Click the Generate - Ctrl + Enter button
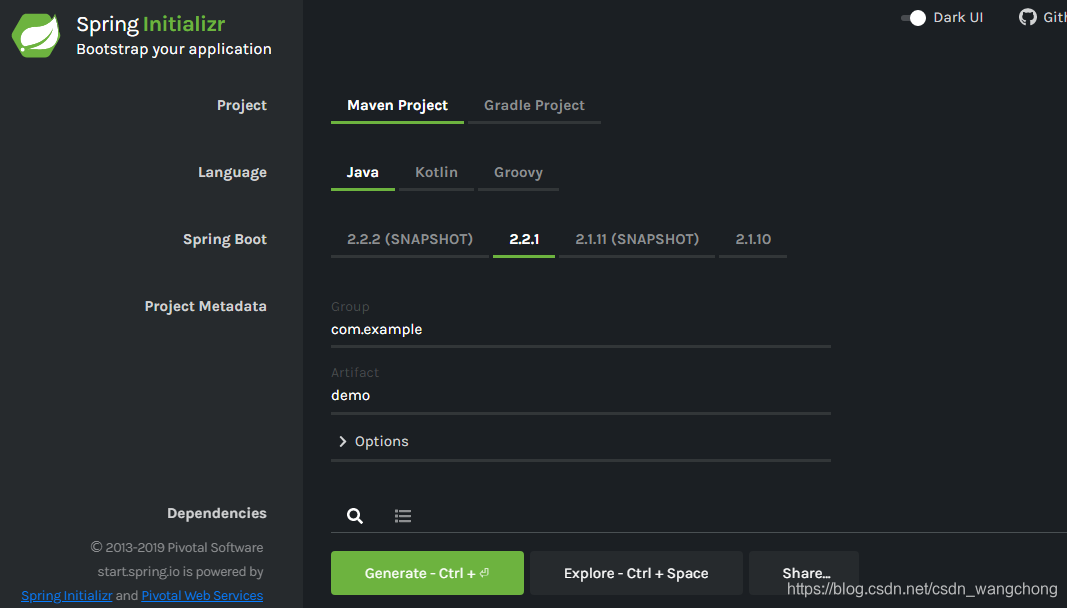This screenshot has height=608, width=1067. 427,573
